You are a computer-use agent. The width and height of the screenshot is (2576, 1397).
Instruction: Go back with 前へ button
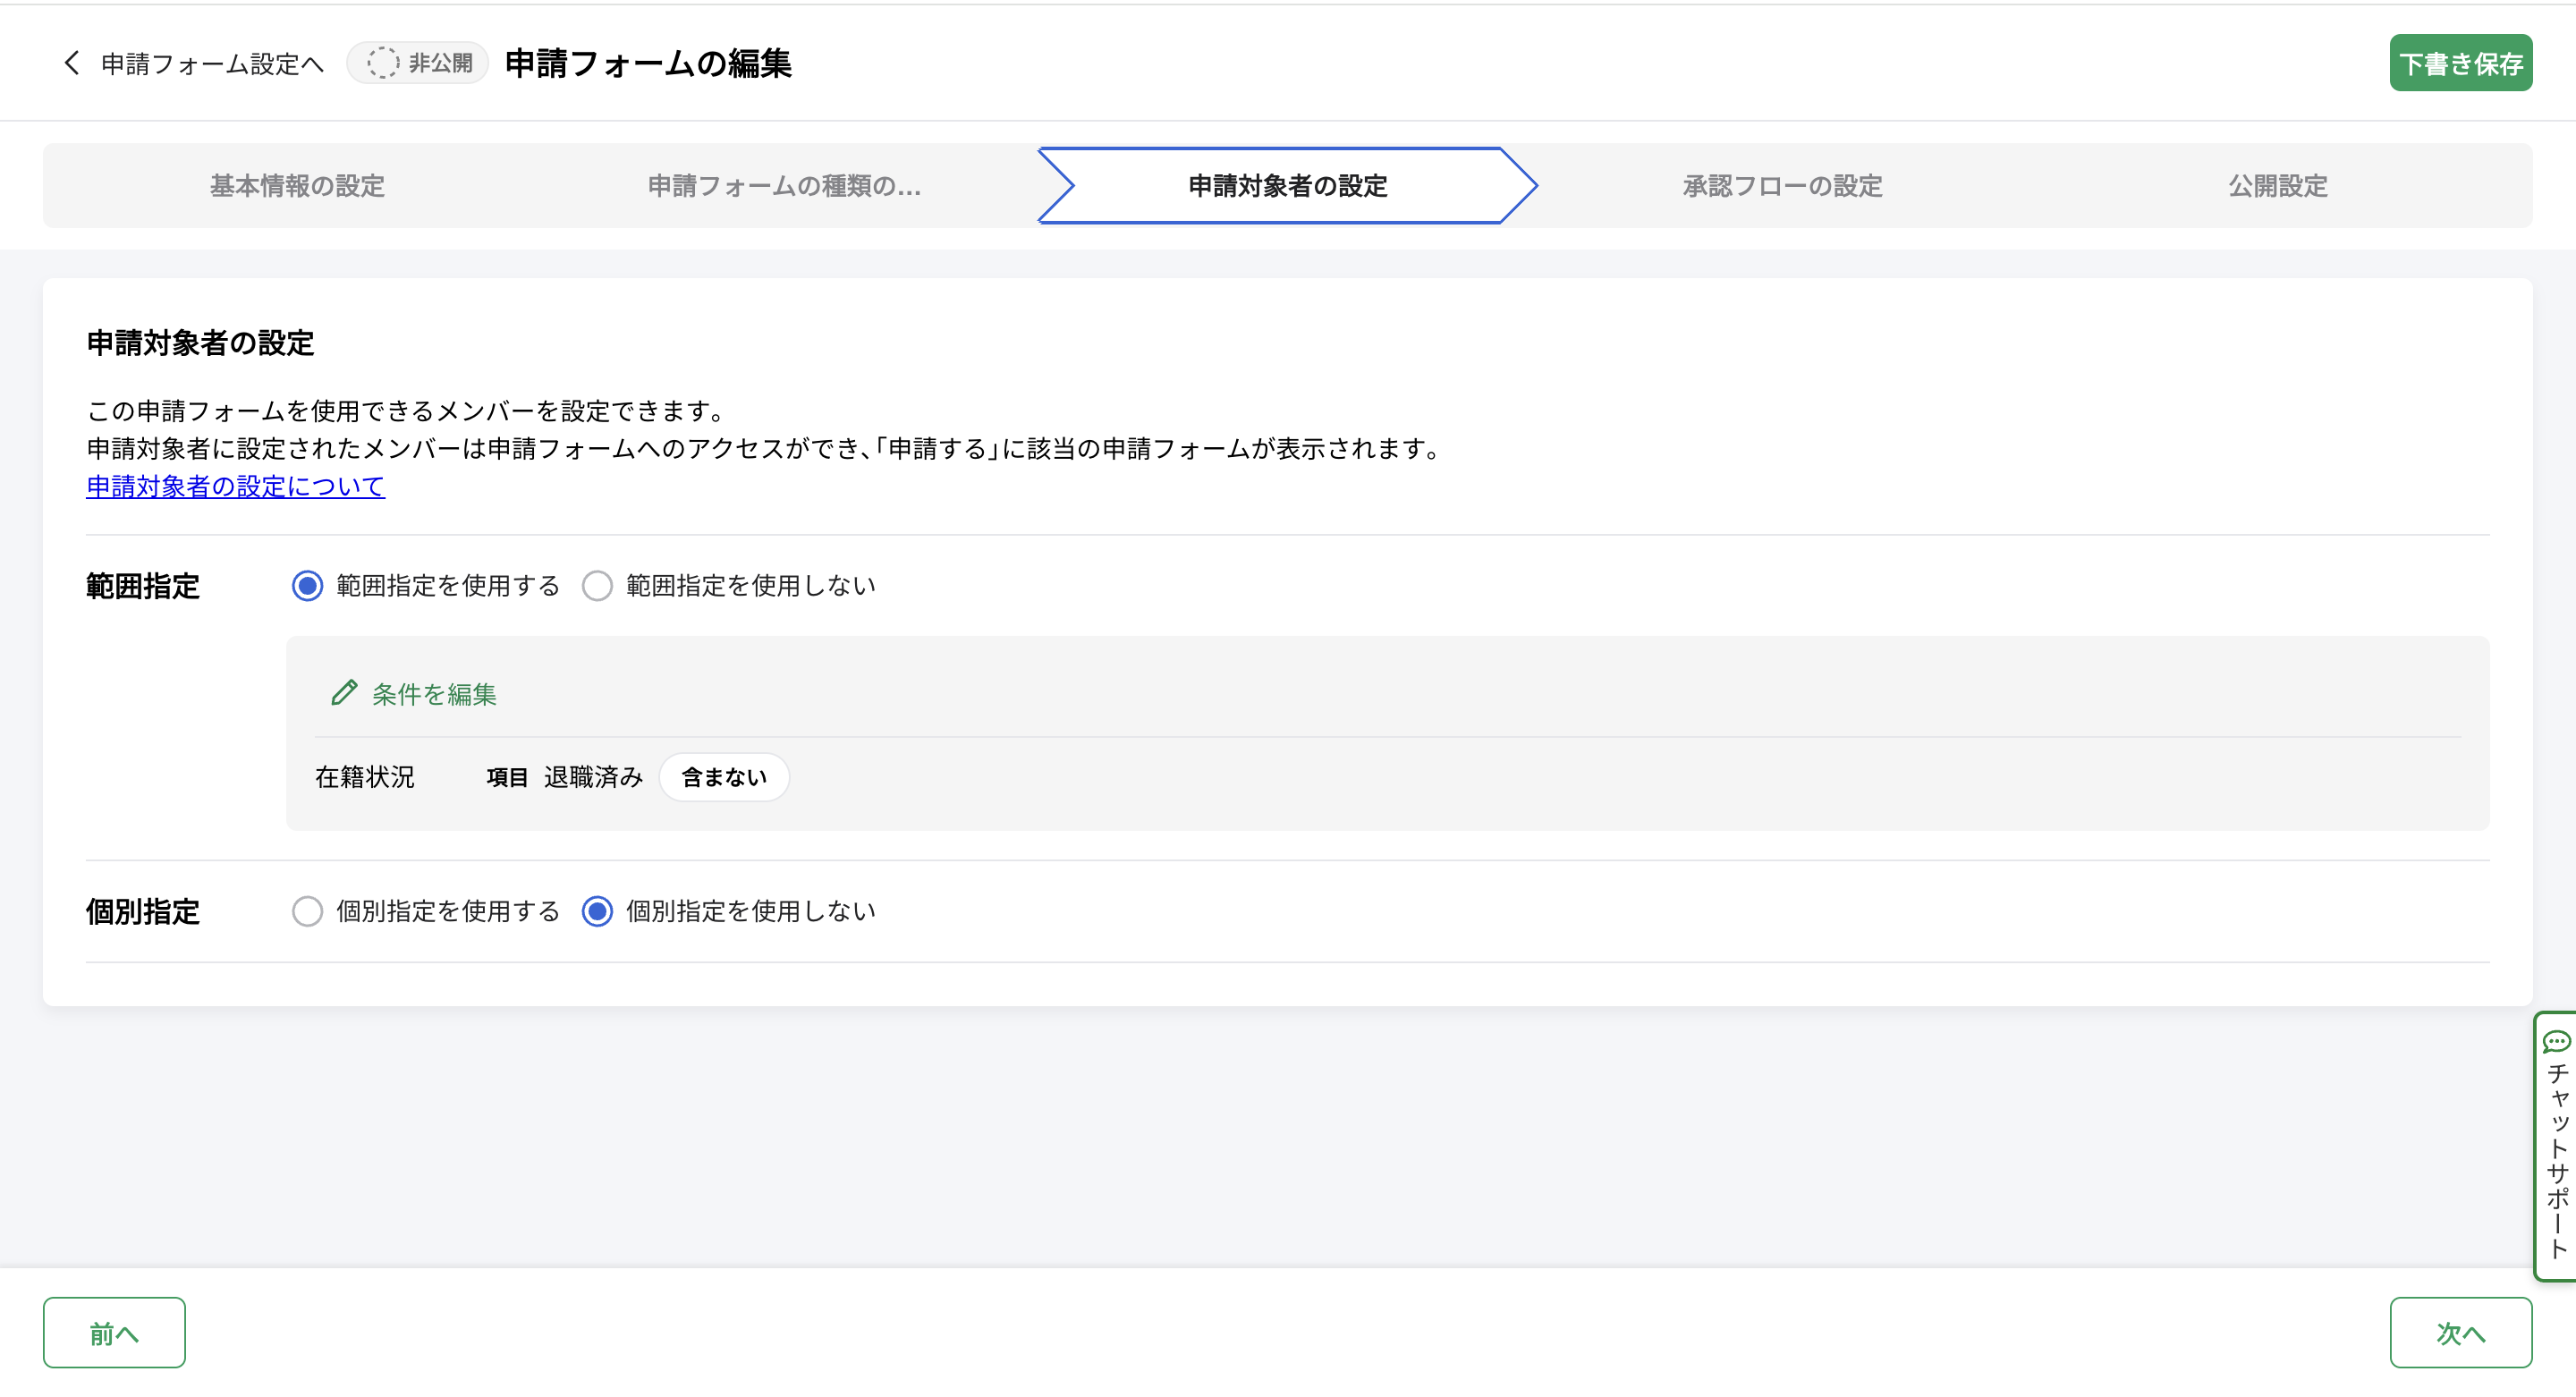(114, 1332)
